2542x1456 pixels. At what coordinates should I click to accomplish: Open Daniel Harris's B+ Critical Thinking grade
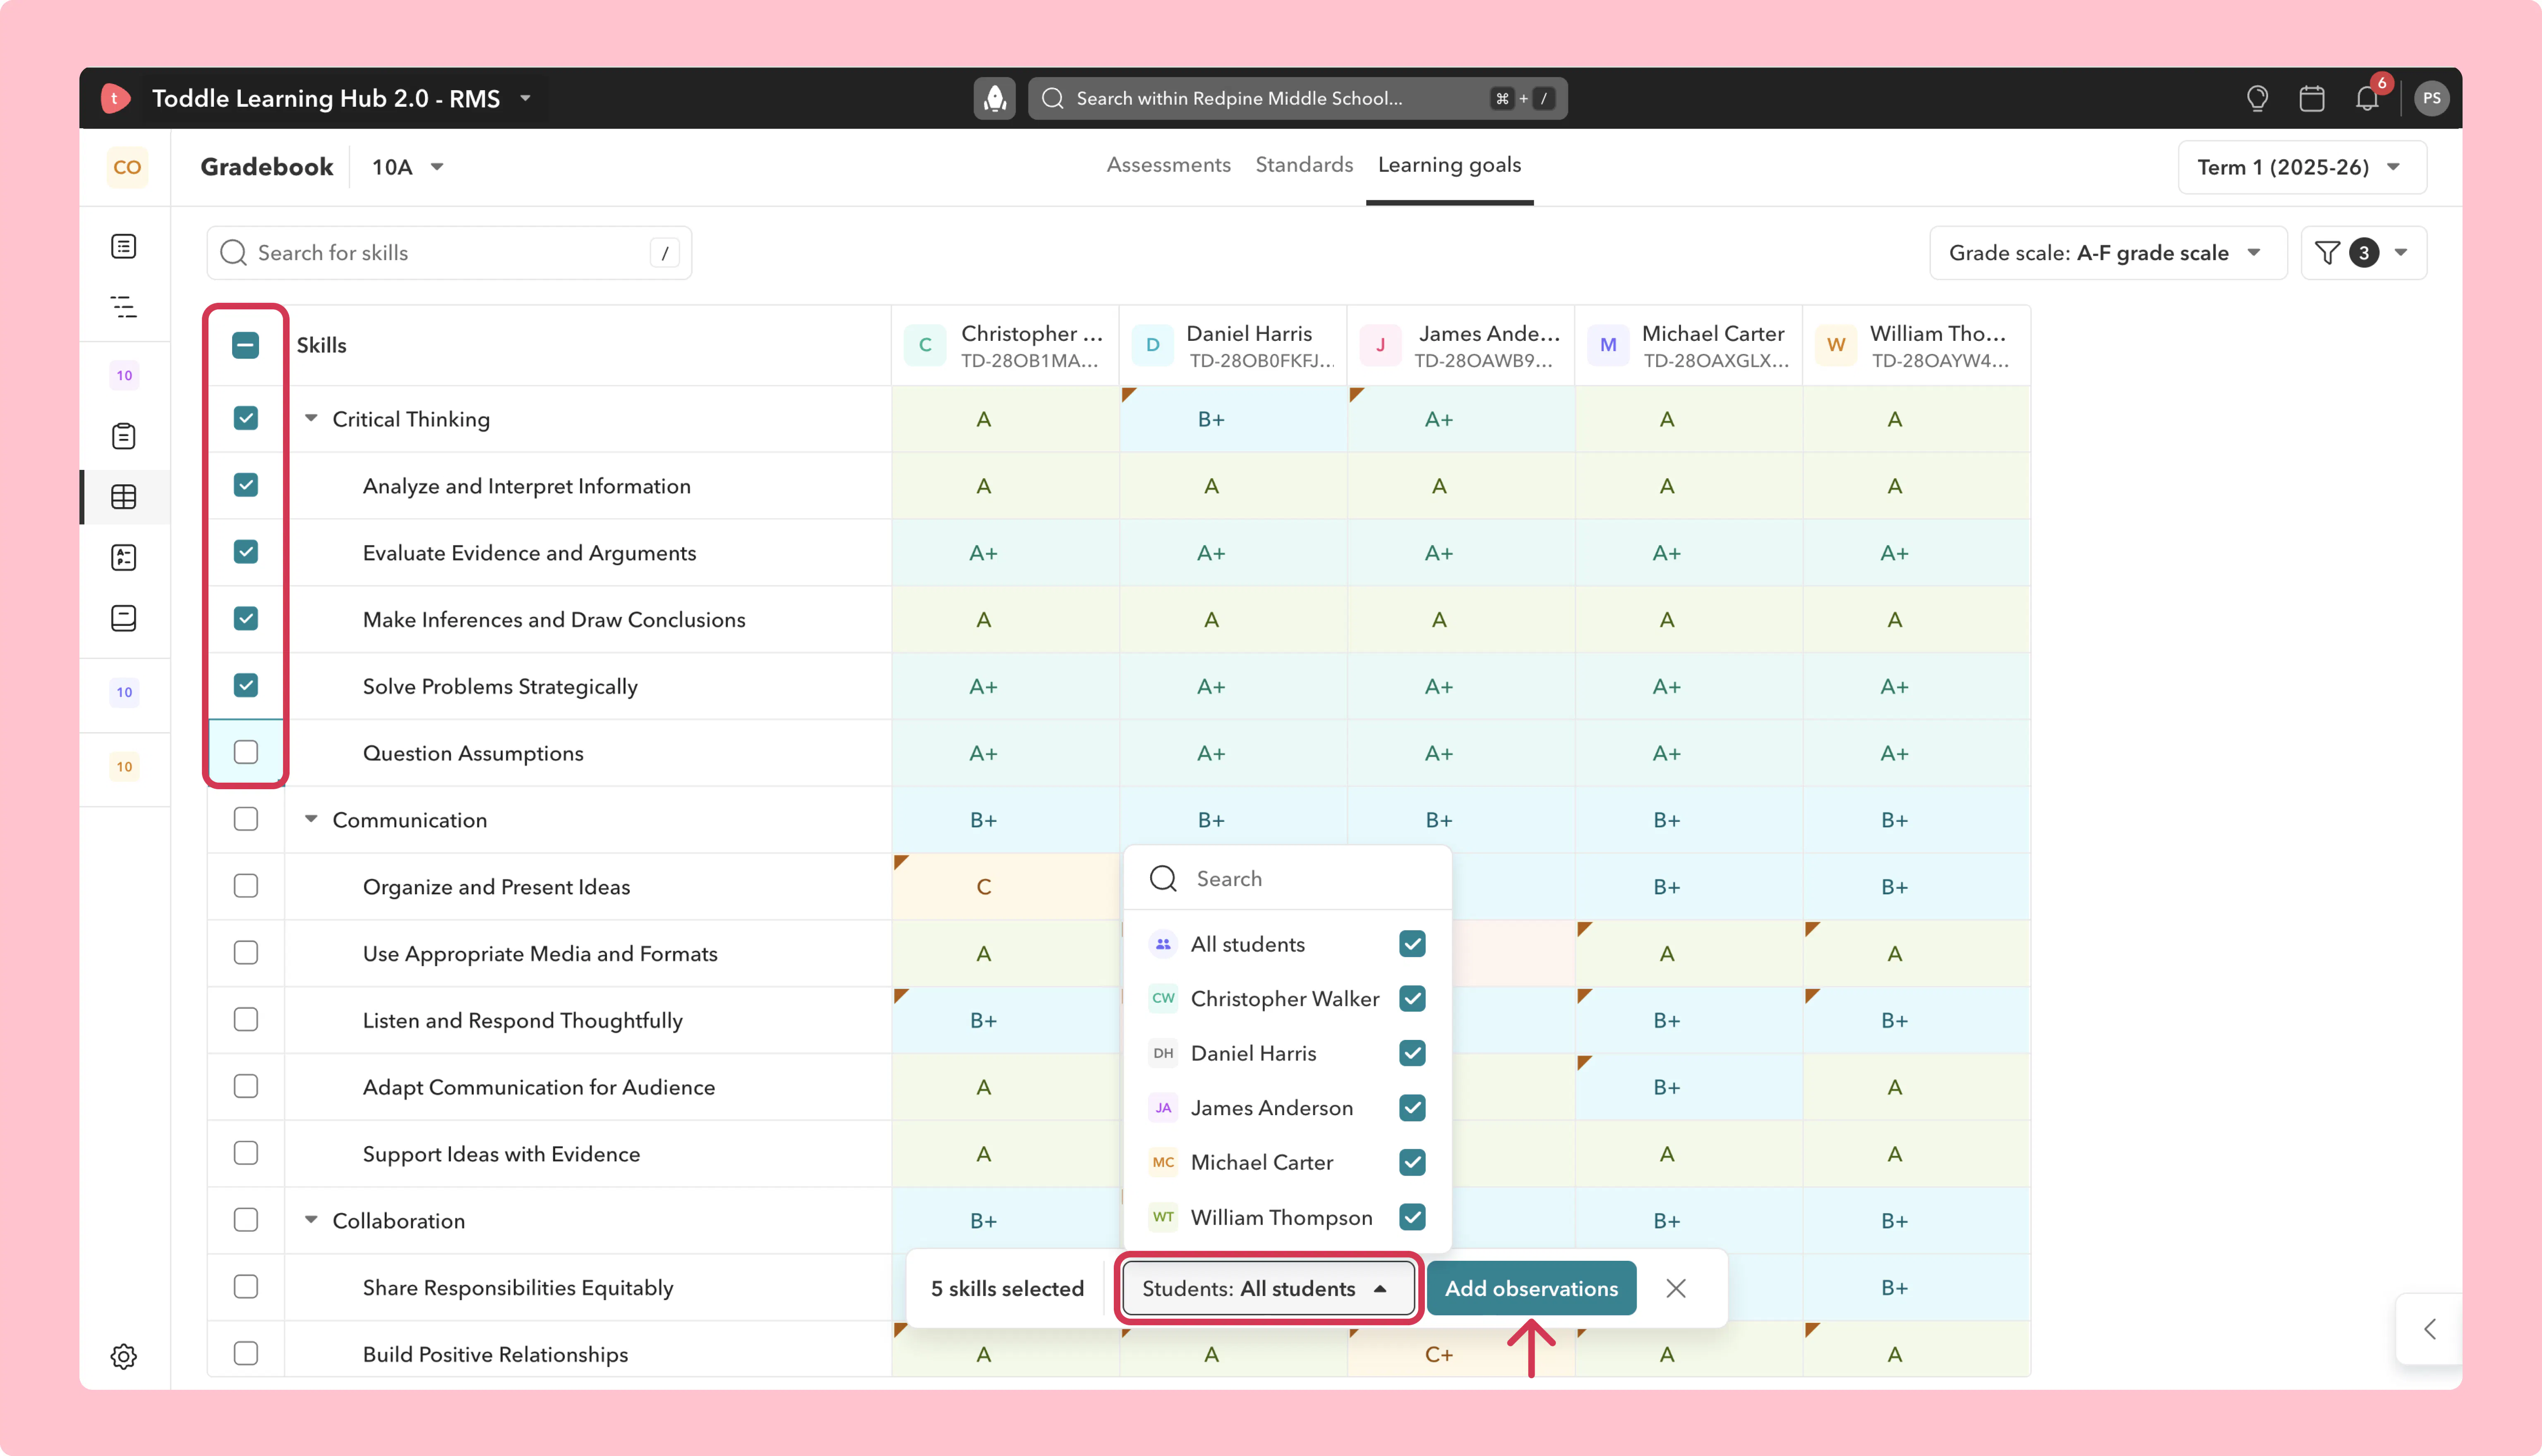[x=1233, y=418]
